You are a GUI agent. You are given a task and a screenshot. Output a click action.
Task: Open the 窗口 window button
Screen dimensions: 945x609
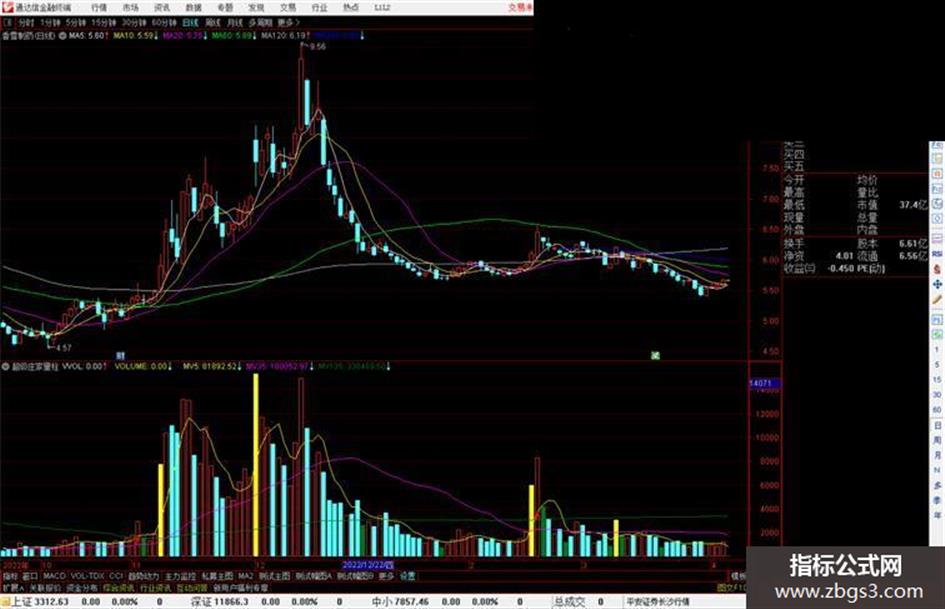coord(30,576)
